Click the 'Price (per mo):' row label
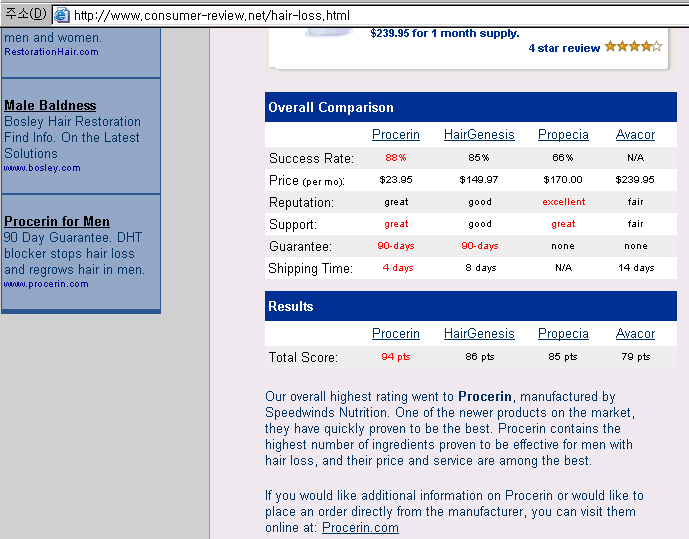 [x=307, y=181]
